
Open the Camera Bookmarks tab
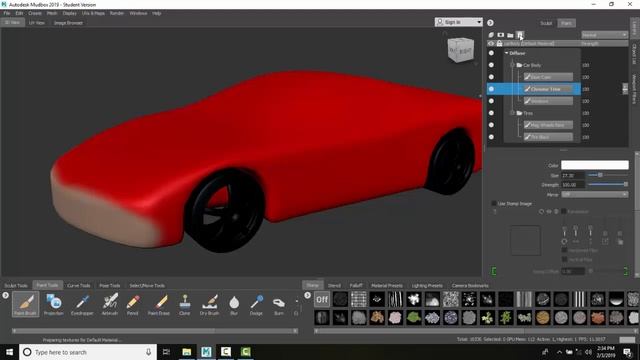(470, 285)
